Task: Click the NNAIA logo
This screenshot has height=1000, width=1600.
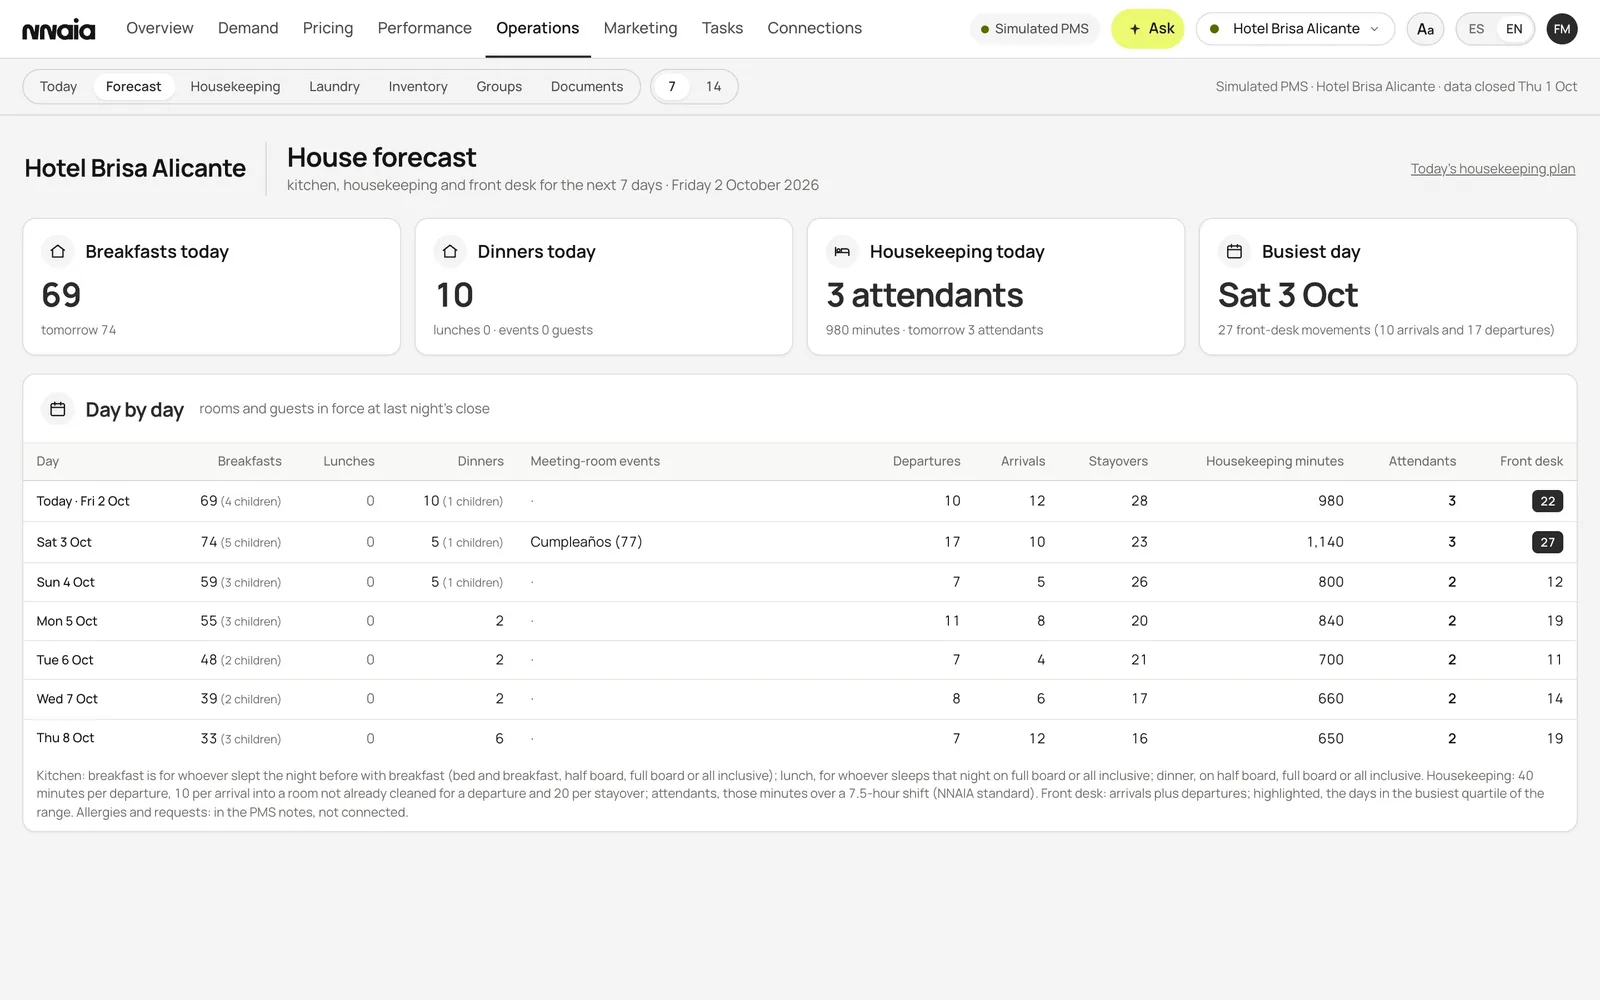Action: point(59,29)
